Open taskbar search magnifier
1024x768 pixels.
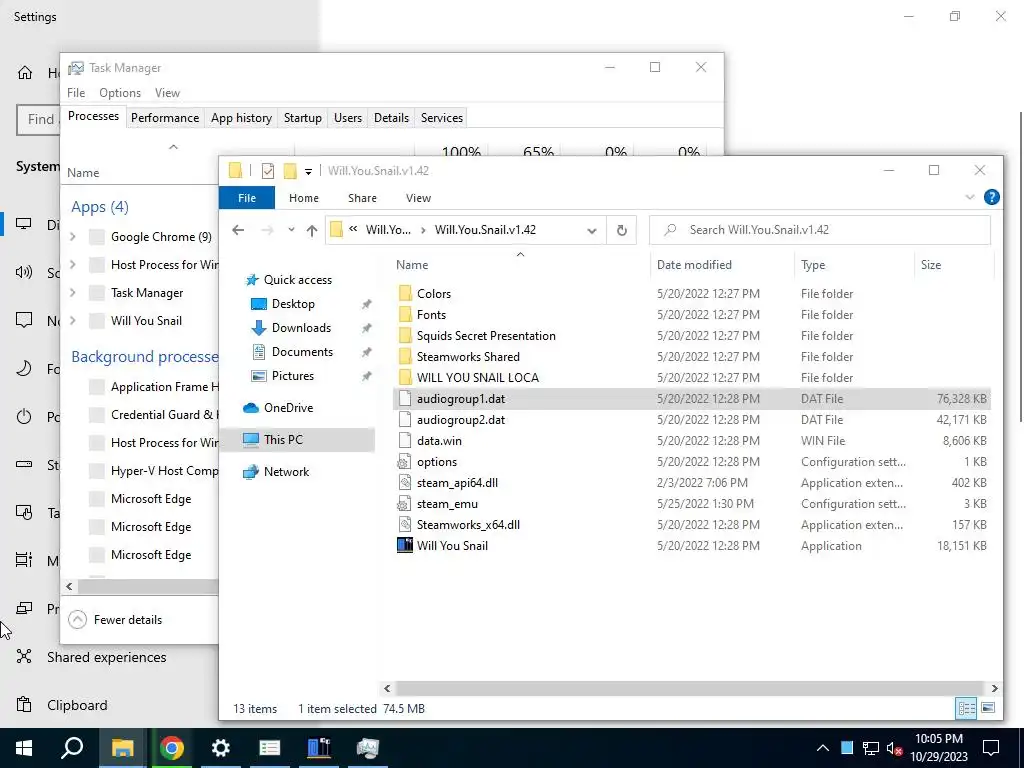[x=72, y=748]
